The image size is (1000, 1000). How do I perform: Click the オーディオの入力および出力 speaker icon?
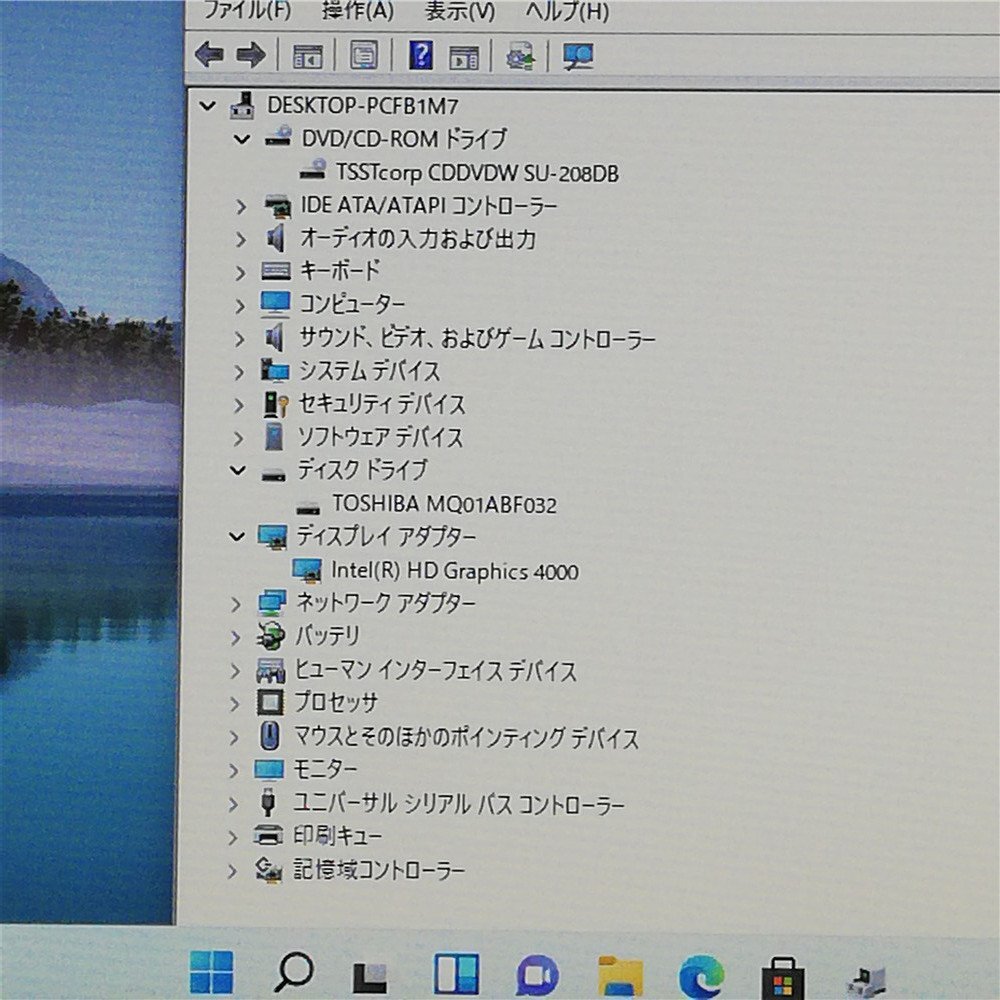276,239
